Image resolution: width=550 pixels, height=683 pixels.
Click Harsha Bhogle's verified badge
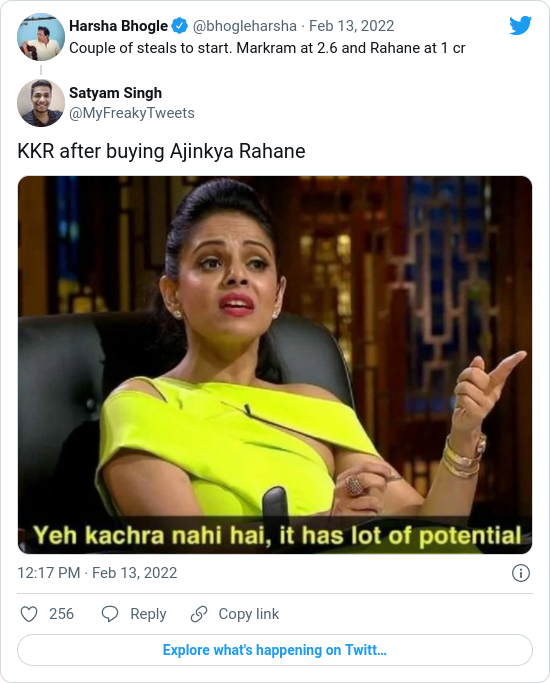tap(179, 26)
